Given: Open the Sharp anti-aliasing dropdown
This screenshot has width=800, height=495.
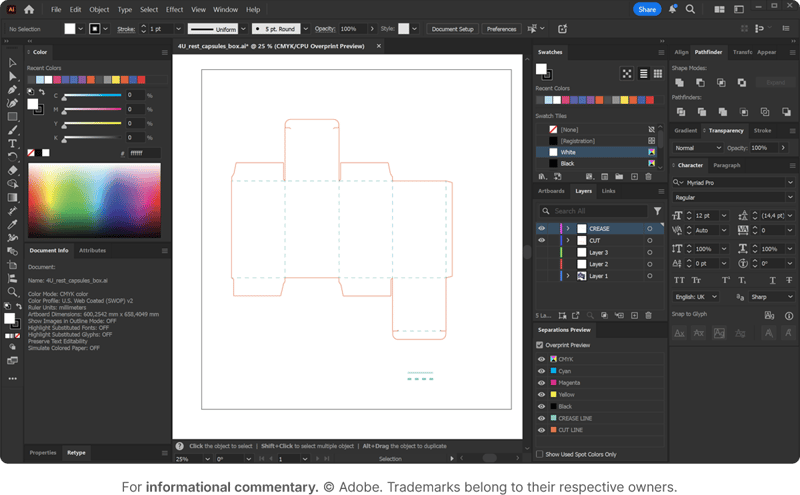Looking at the screenshot, I should pos(771,297).
